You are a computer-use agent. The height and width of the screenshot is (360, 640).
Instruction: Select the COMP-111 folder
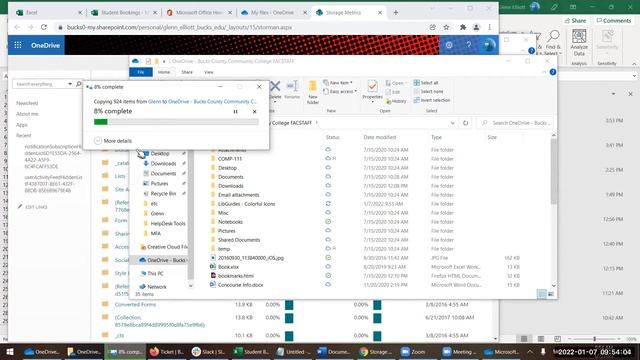click(x=230, y=159)
